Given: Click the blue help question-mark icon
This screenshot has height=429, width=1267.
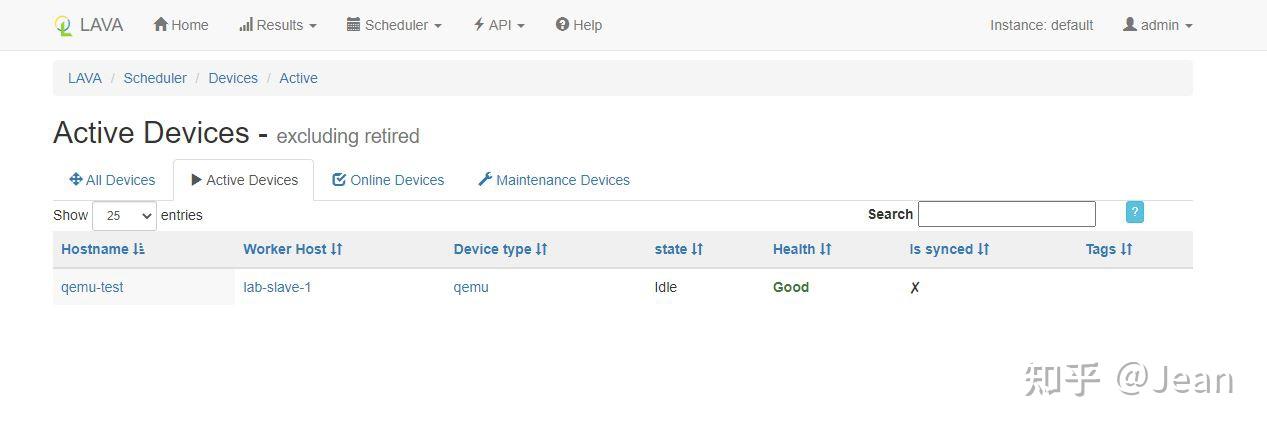Looking at the screenshot, I should 1134,212.
